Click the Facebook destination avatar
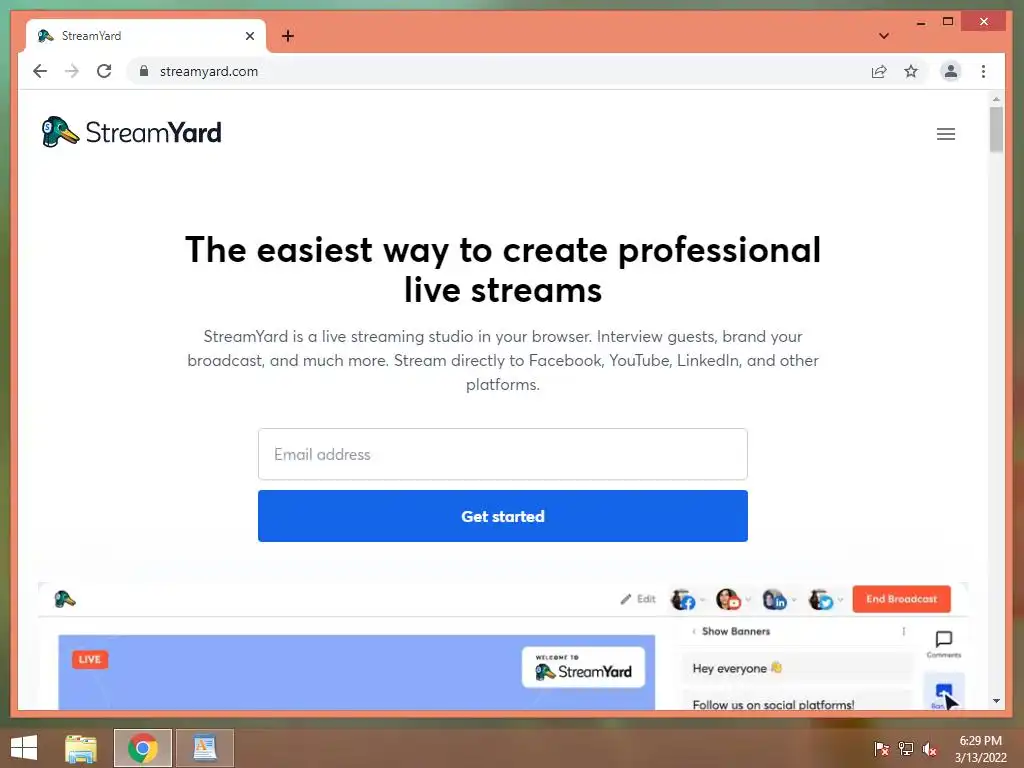 click(683, 599)
